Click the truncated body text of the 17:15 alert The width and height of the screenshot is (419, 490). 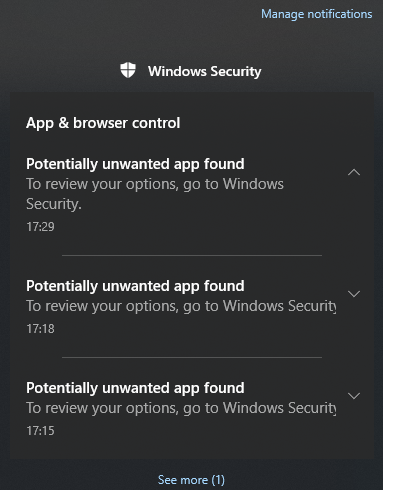[181, 408]
